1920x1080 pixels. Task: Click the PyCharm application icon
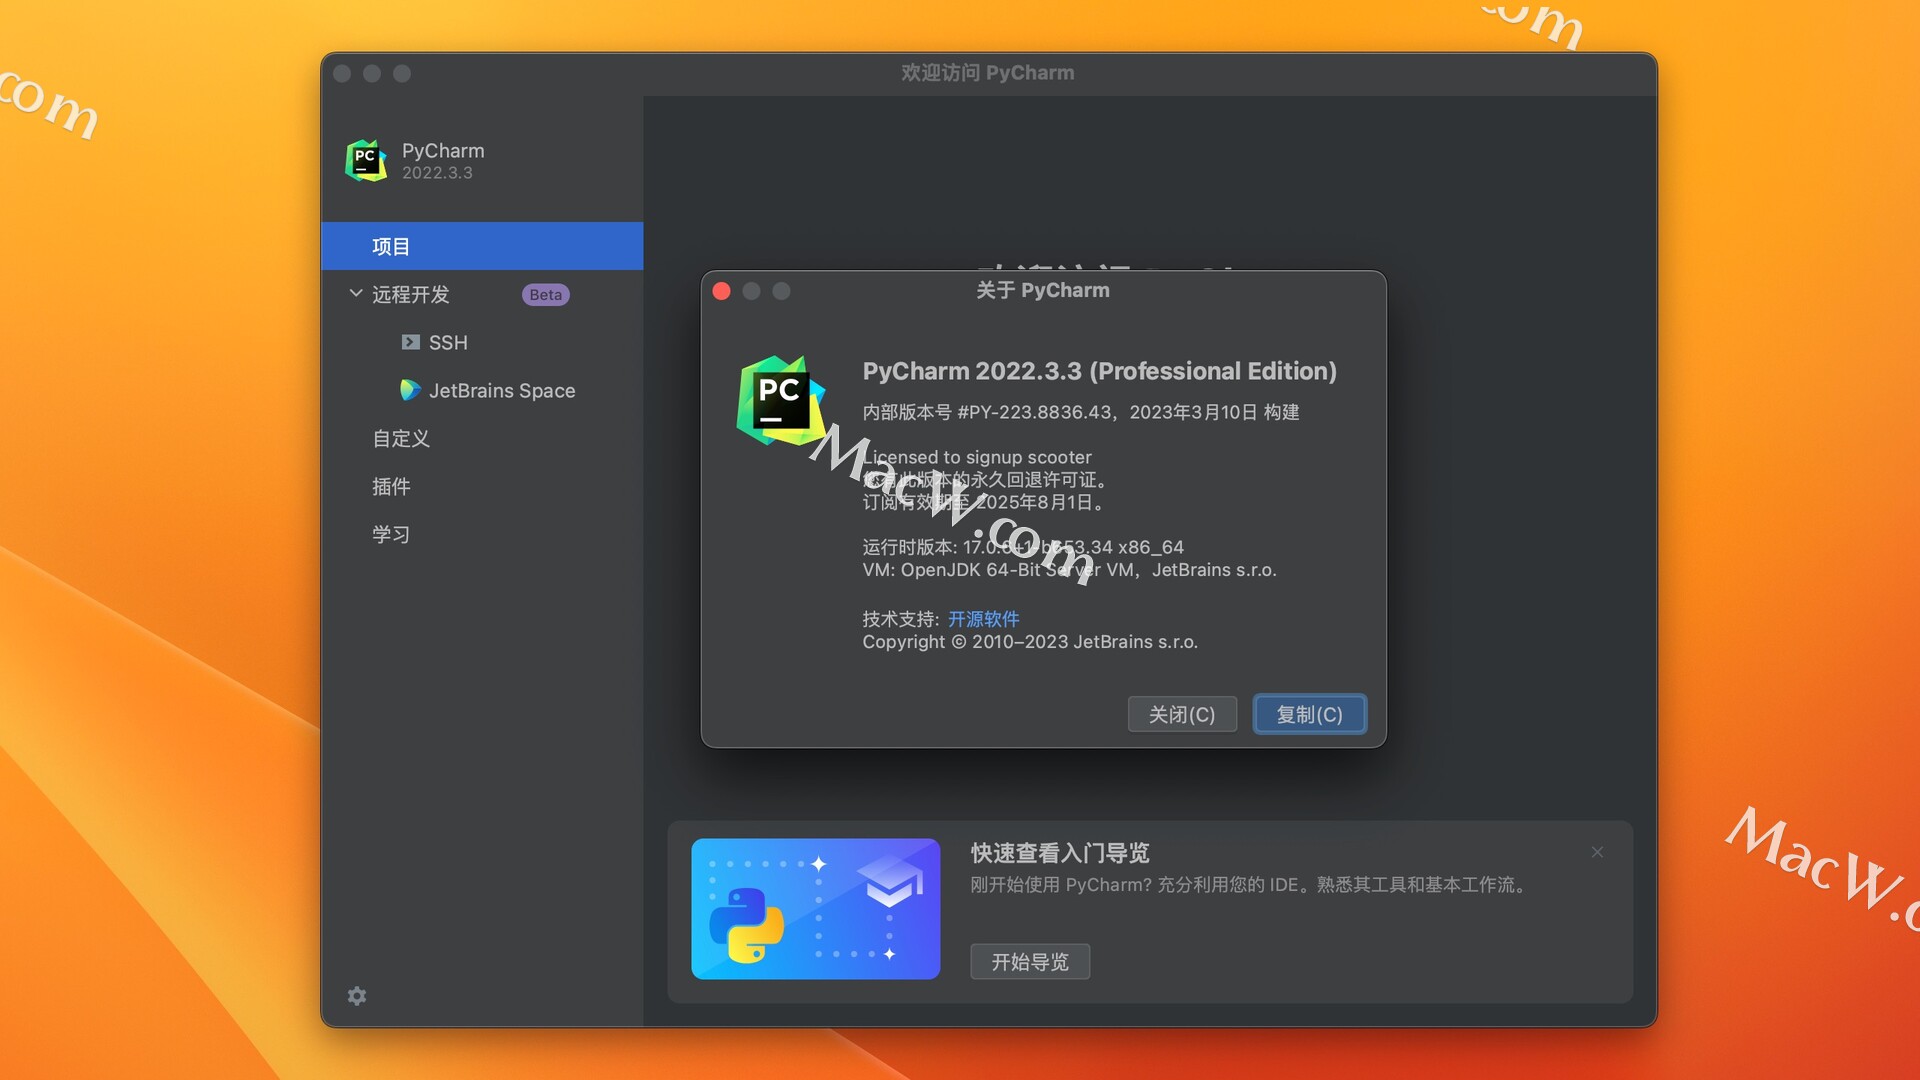coord(369,158)
